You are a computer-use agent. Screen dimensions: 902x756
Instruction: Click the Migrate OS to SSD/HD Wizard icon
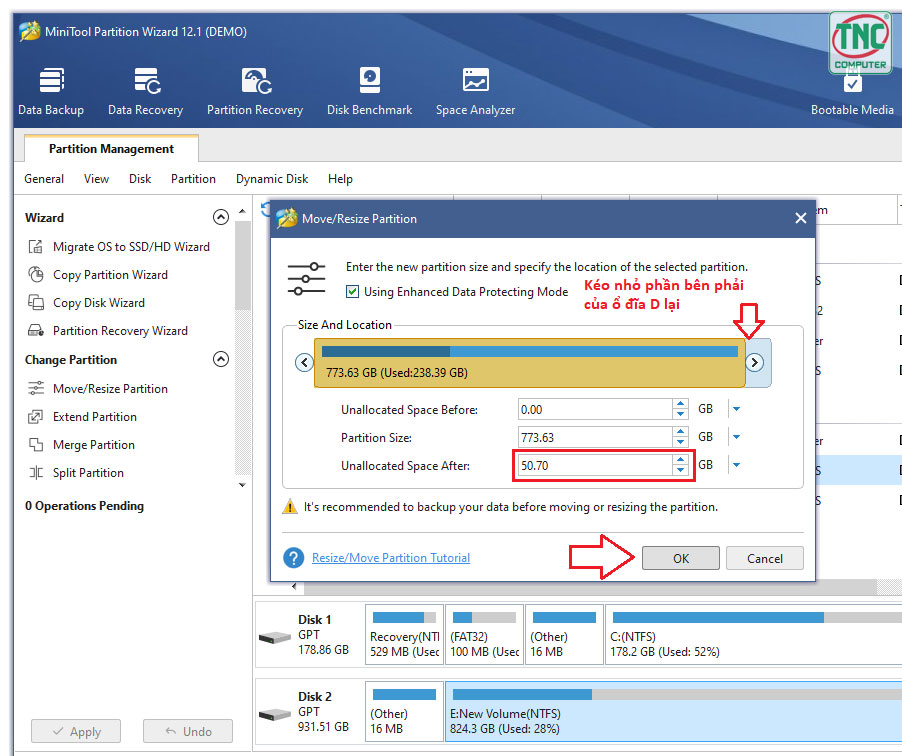(36, 247)
